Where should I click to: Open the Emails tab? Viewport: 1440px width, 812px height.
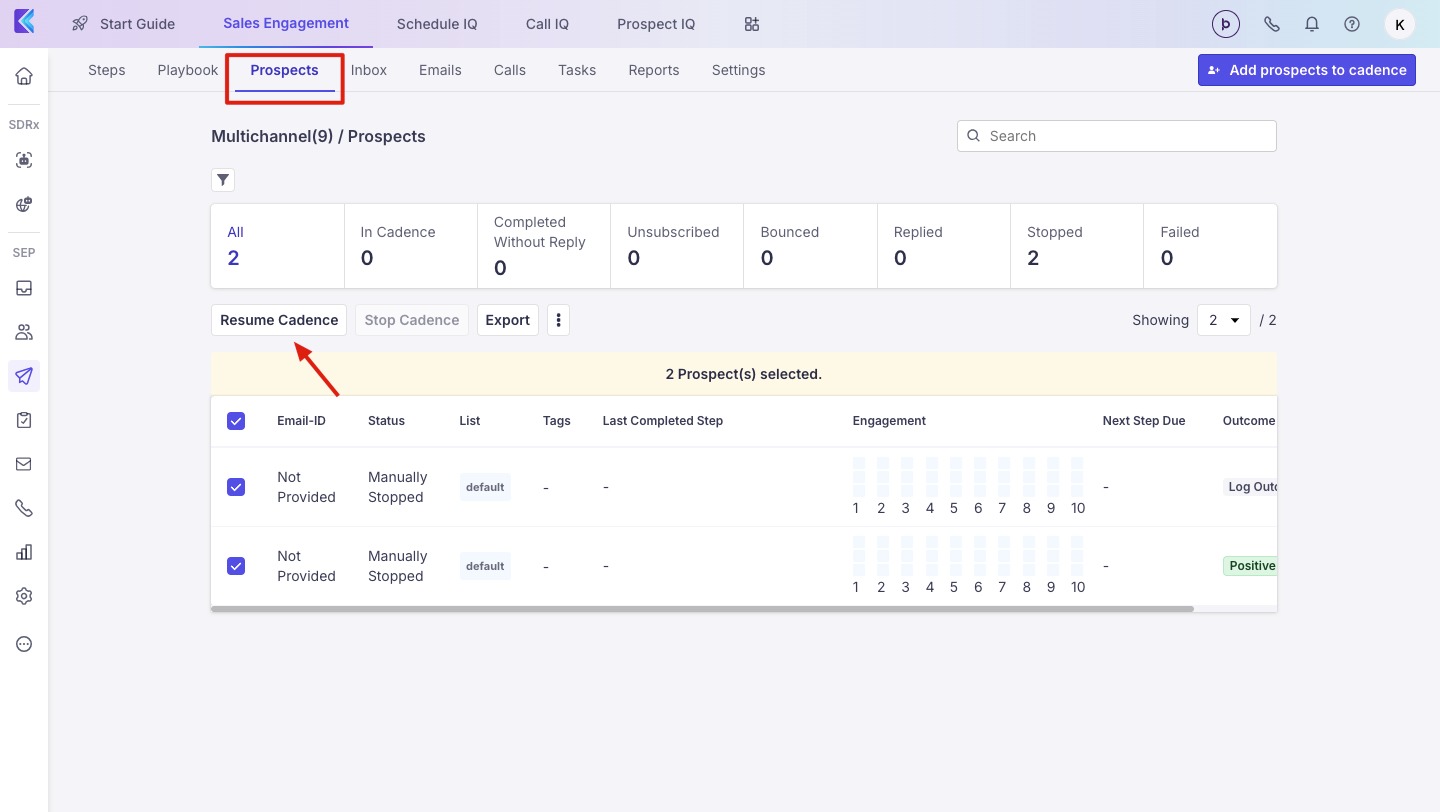pos(440,70)
